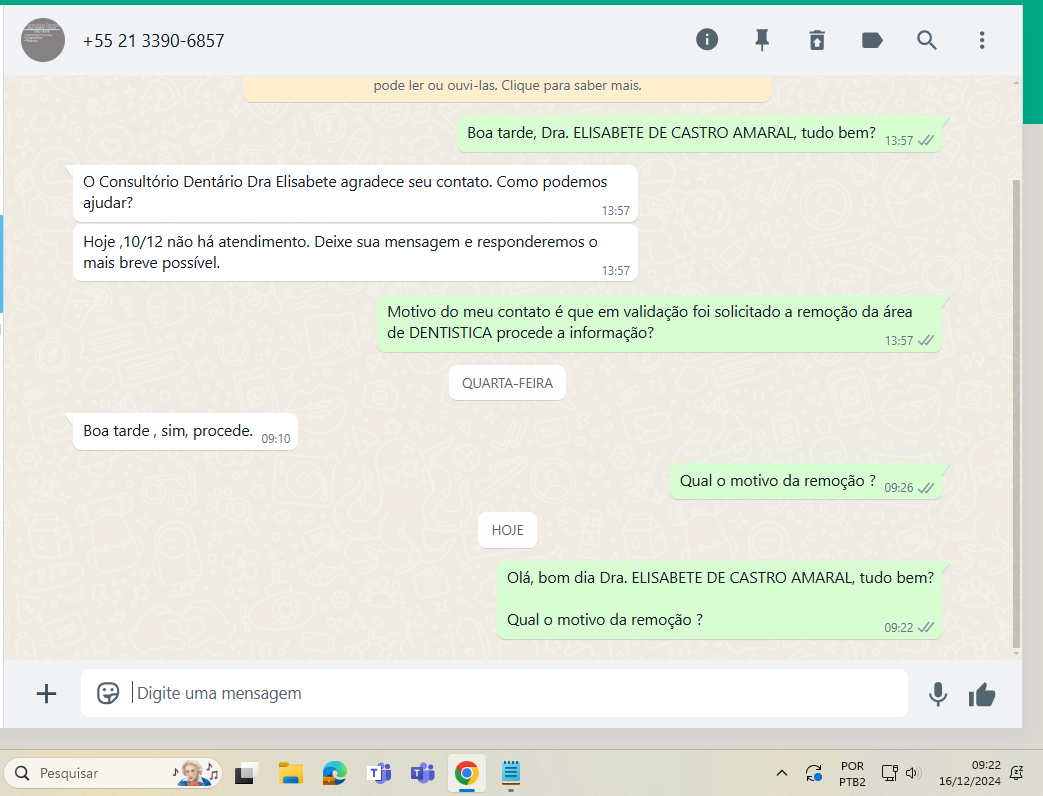This screenshot has width=1043, height=796.
Task: Start voice recording with microphone icon
Action: coord(937,694)
